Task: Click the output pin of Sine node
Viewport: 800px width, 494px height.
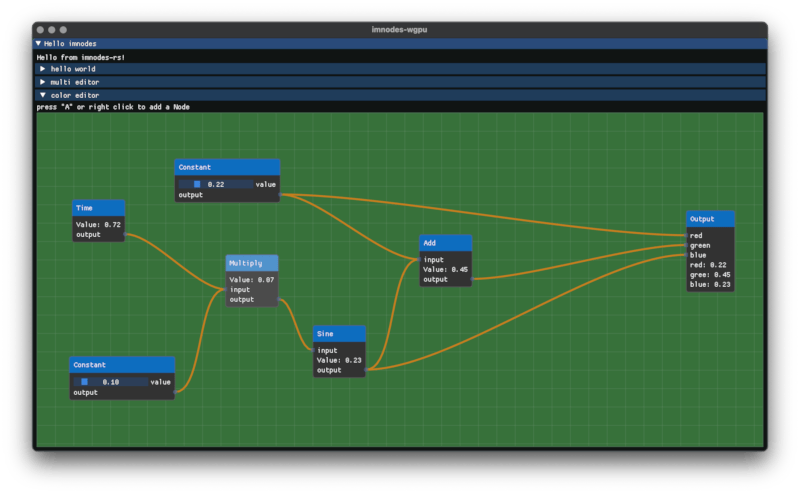Action: coord(366,370)
